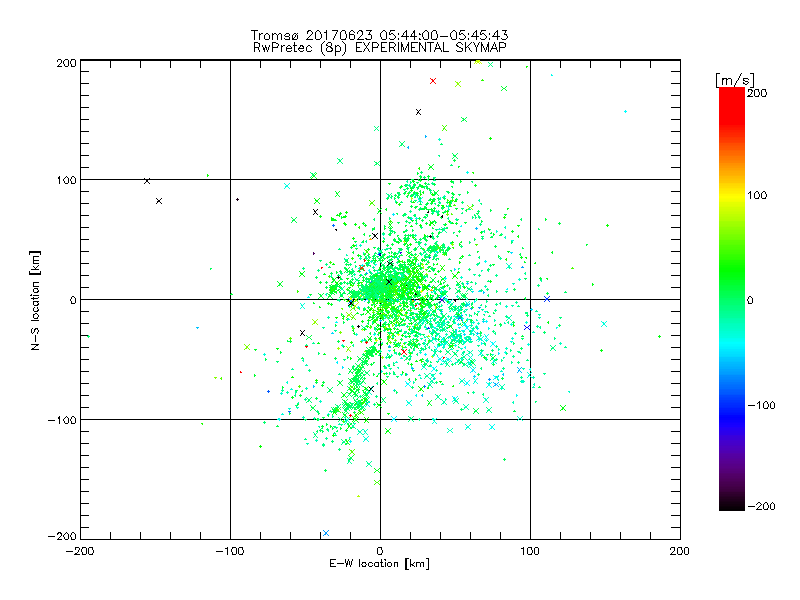
Task: Click the red band of the velocity colorbar
Action: coord(732,105)
